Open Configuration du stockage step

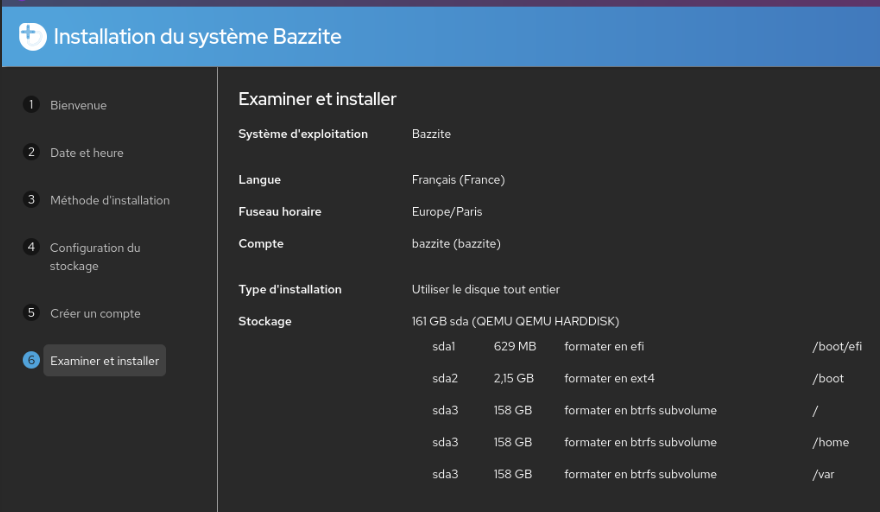point(95,257)
